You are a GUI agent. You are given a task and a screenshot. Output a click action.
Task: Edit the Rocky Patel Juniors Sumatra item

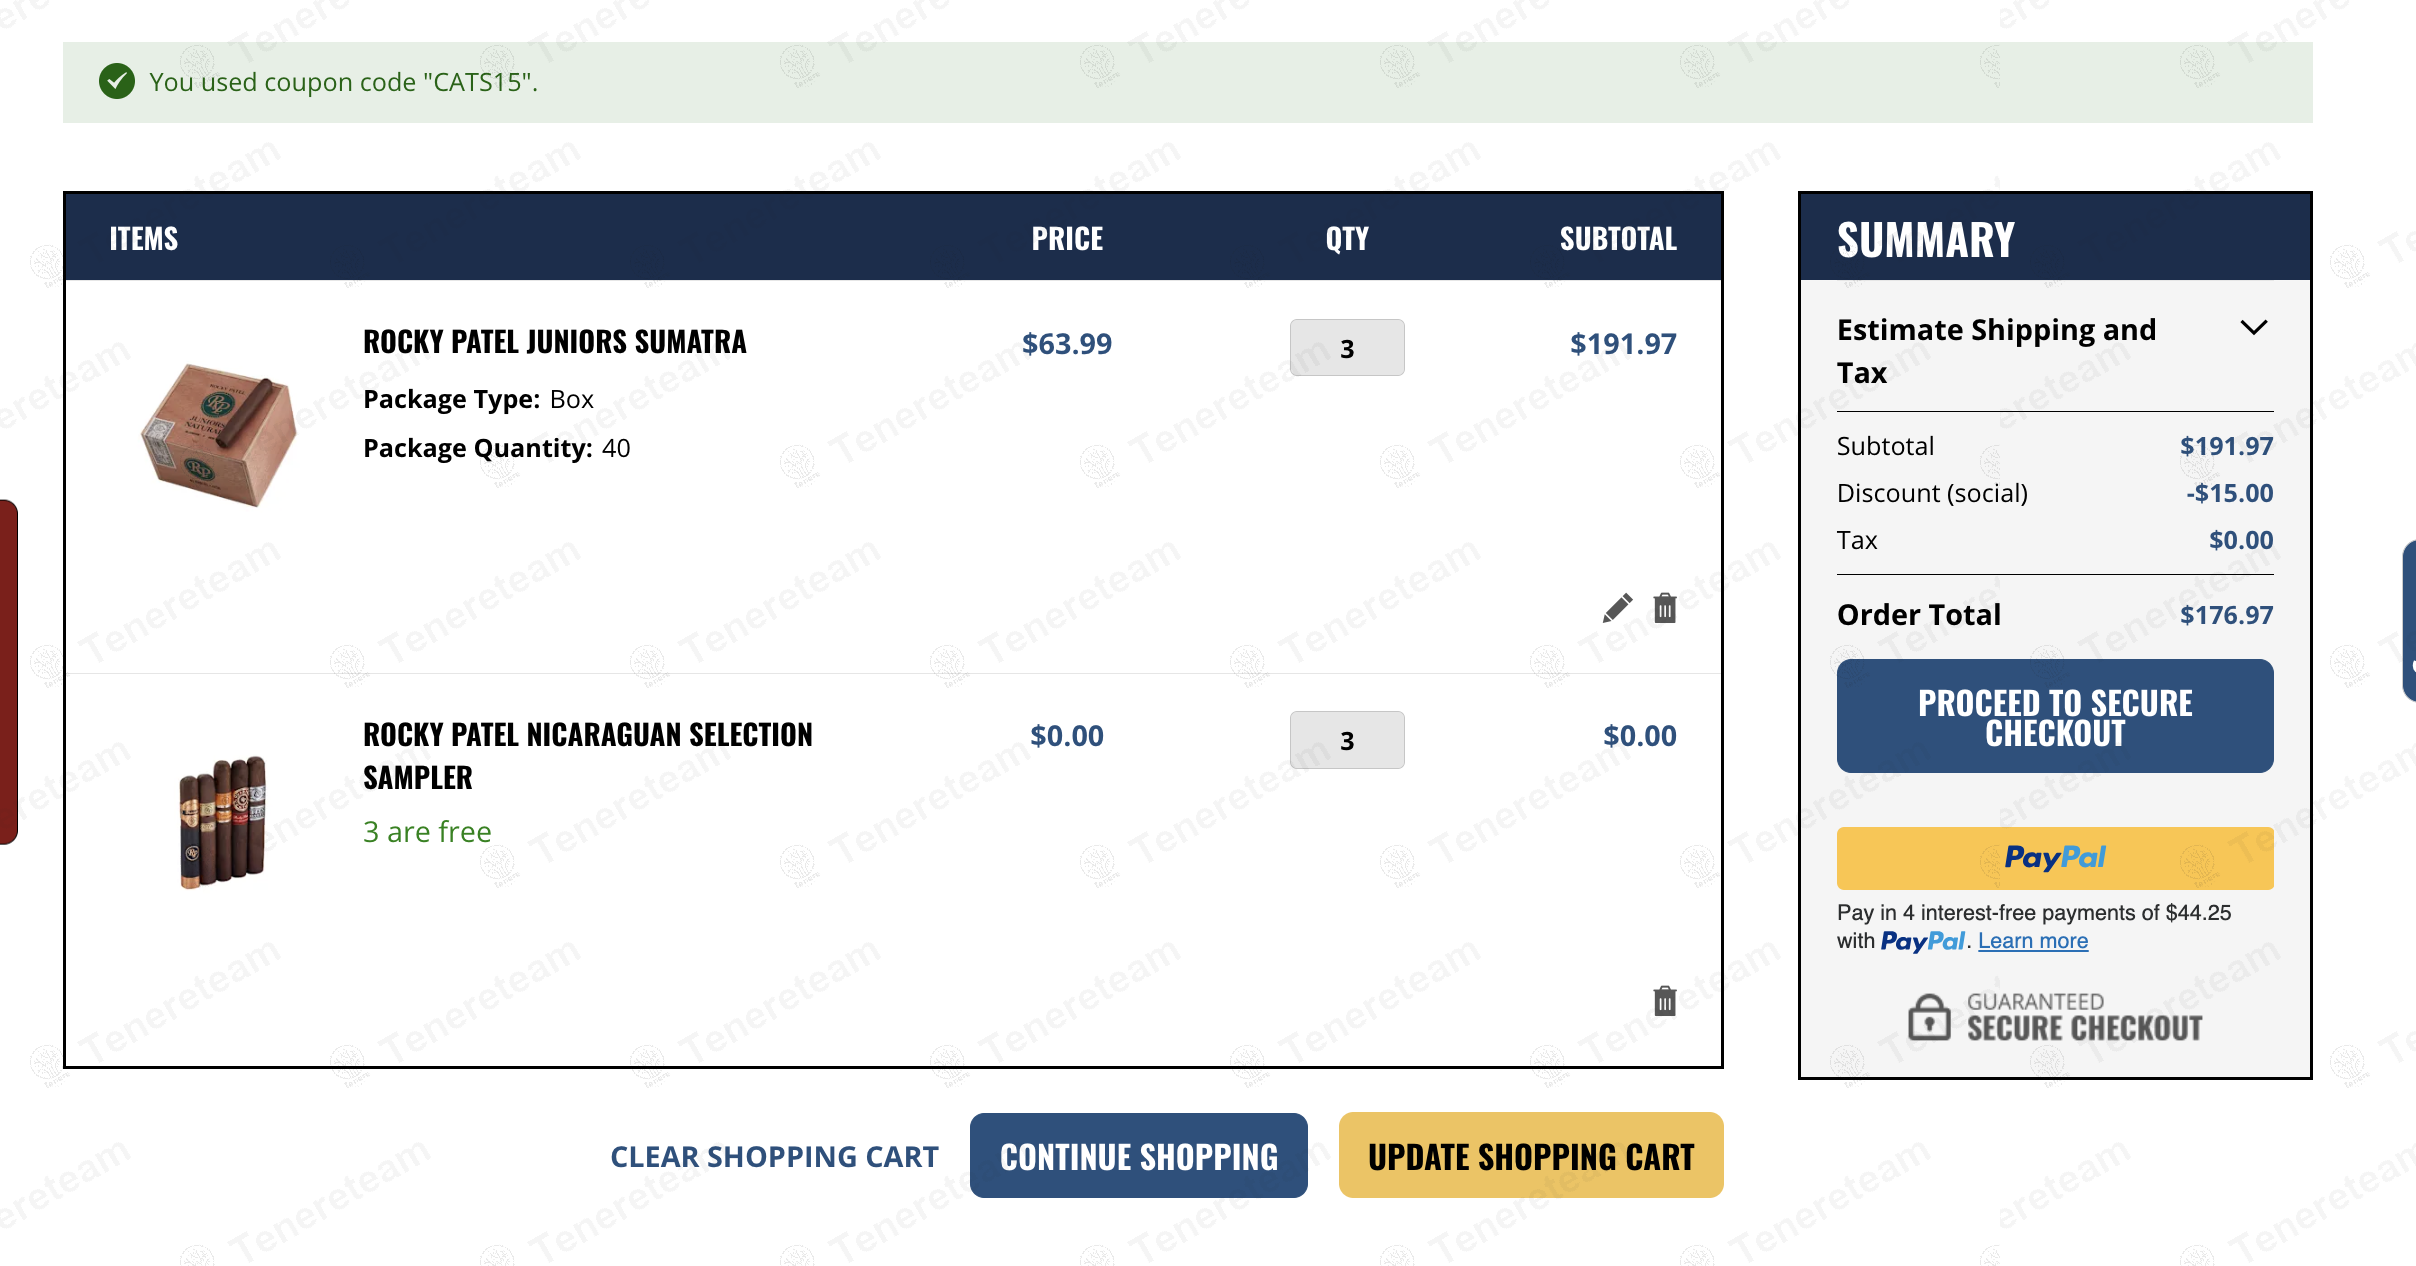[1617, 608]
